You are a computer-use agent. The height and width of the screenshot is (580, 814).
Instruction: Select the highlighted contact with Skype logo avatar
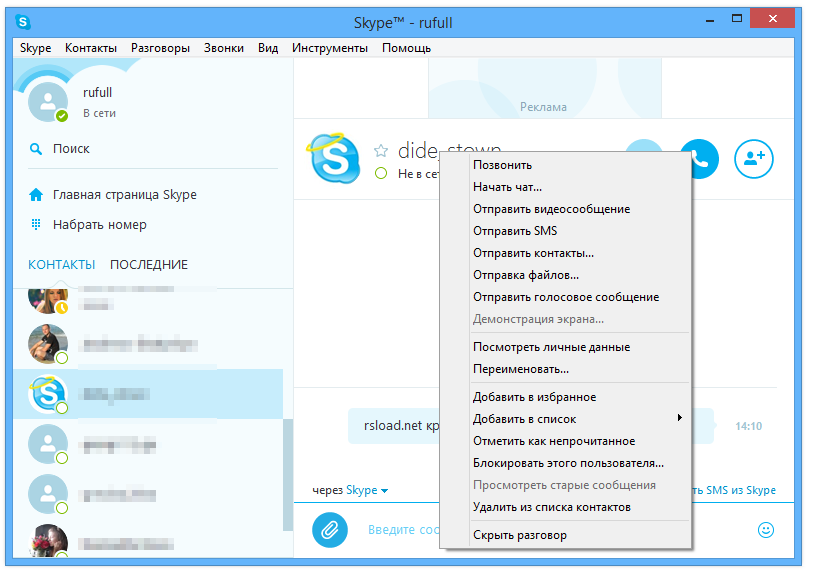[x=148, y=394]
